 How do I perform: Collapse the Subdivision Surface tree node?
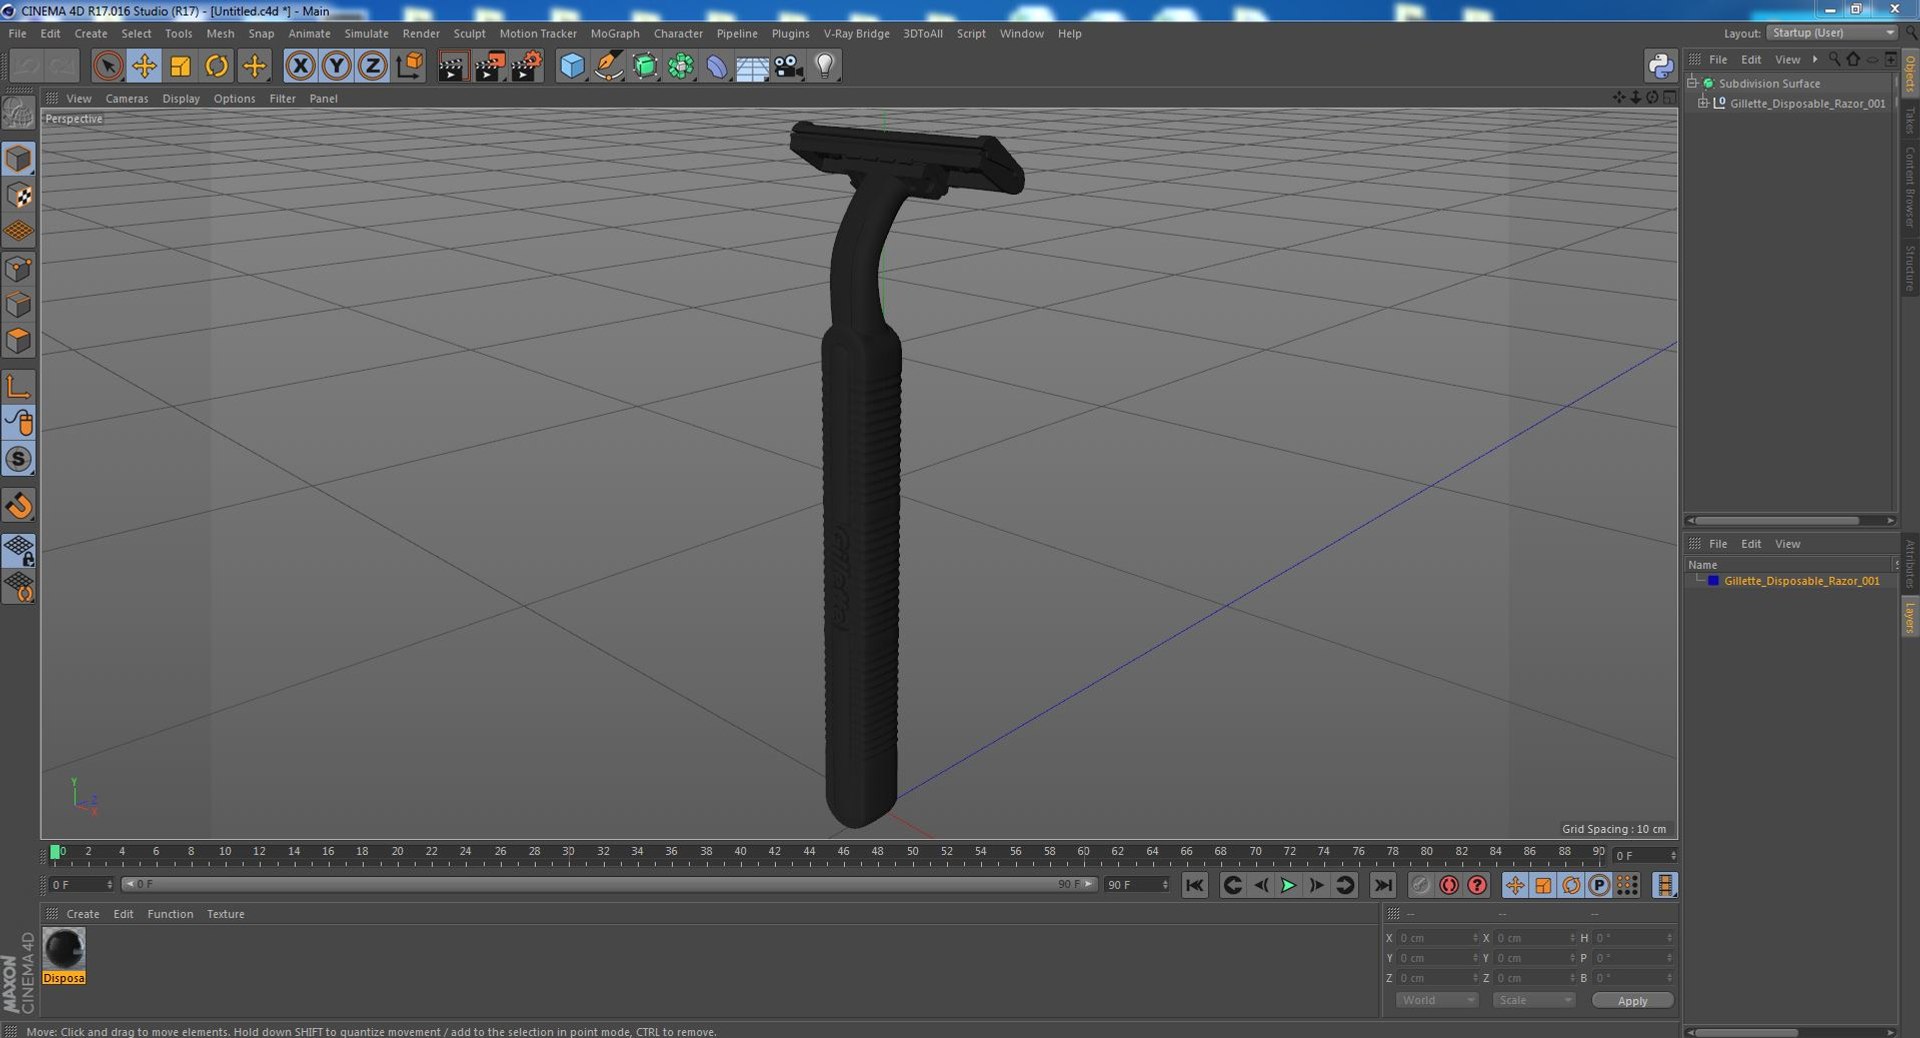[x=1692, y=83]
